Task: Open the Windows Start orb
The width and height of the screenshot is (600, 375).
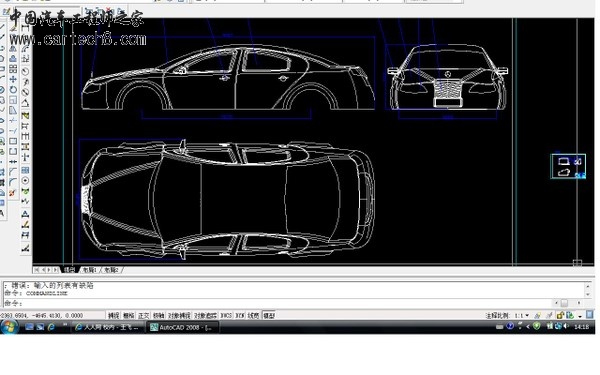Action: [8, 327]
